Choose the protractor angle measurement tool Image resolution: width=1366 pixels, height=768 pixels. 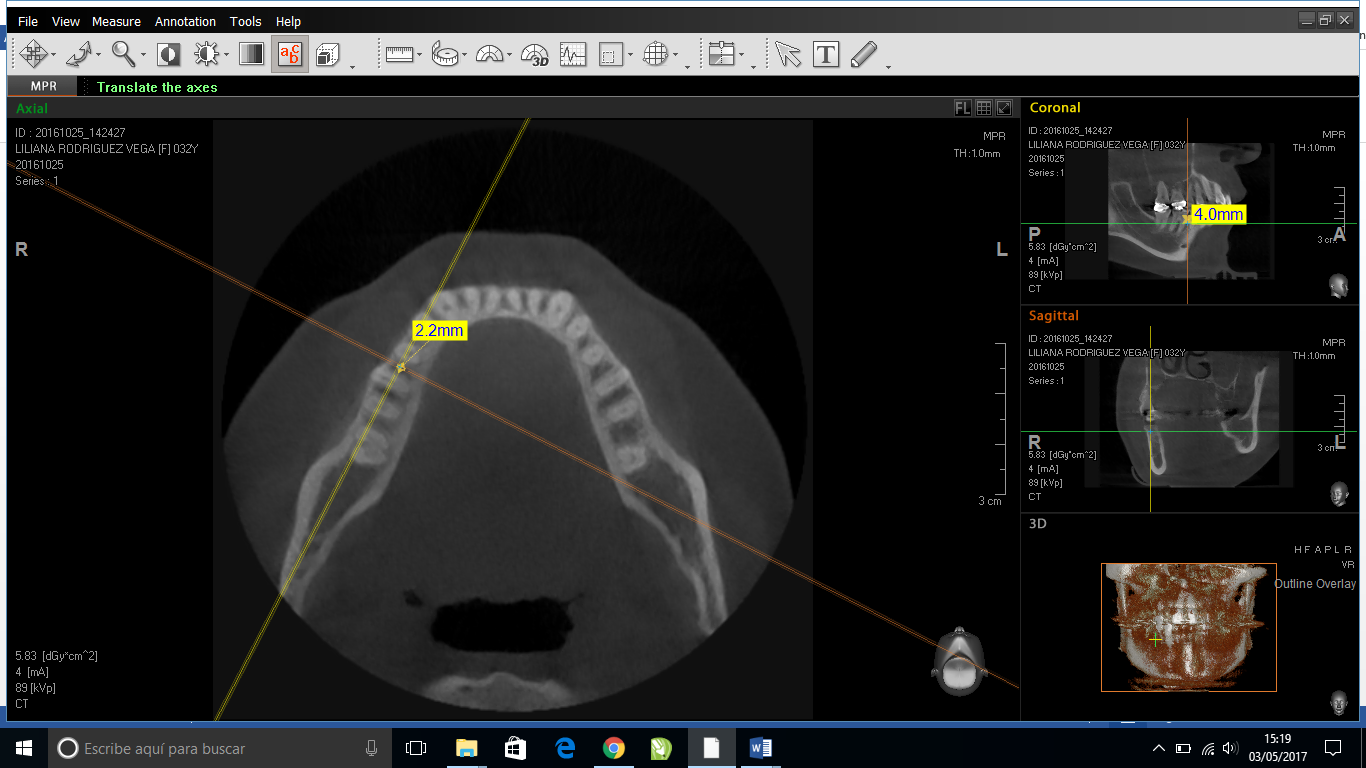(x=489, y=55)
